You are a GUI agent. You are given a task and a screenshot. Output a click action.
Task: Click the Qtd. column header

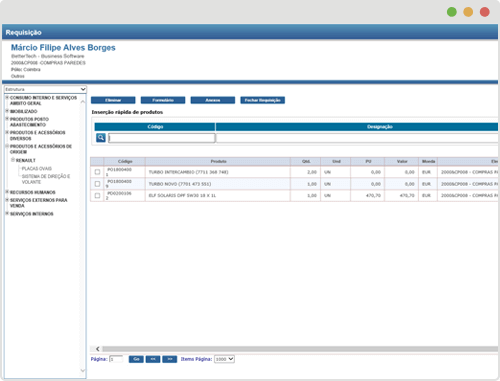[x=306, y=161]
